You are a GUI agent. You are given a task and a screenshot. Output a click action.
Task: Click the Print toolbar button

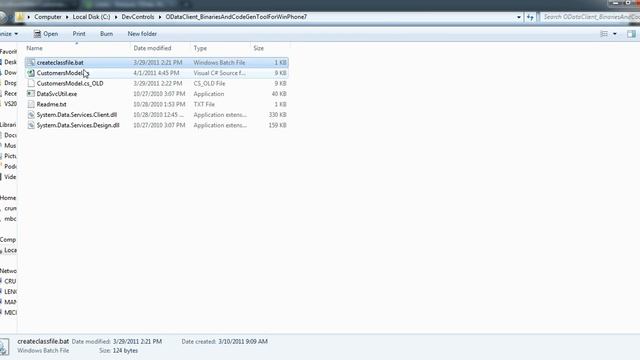[x=79, y=34]
